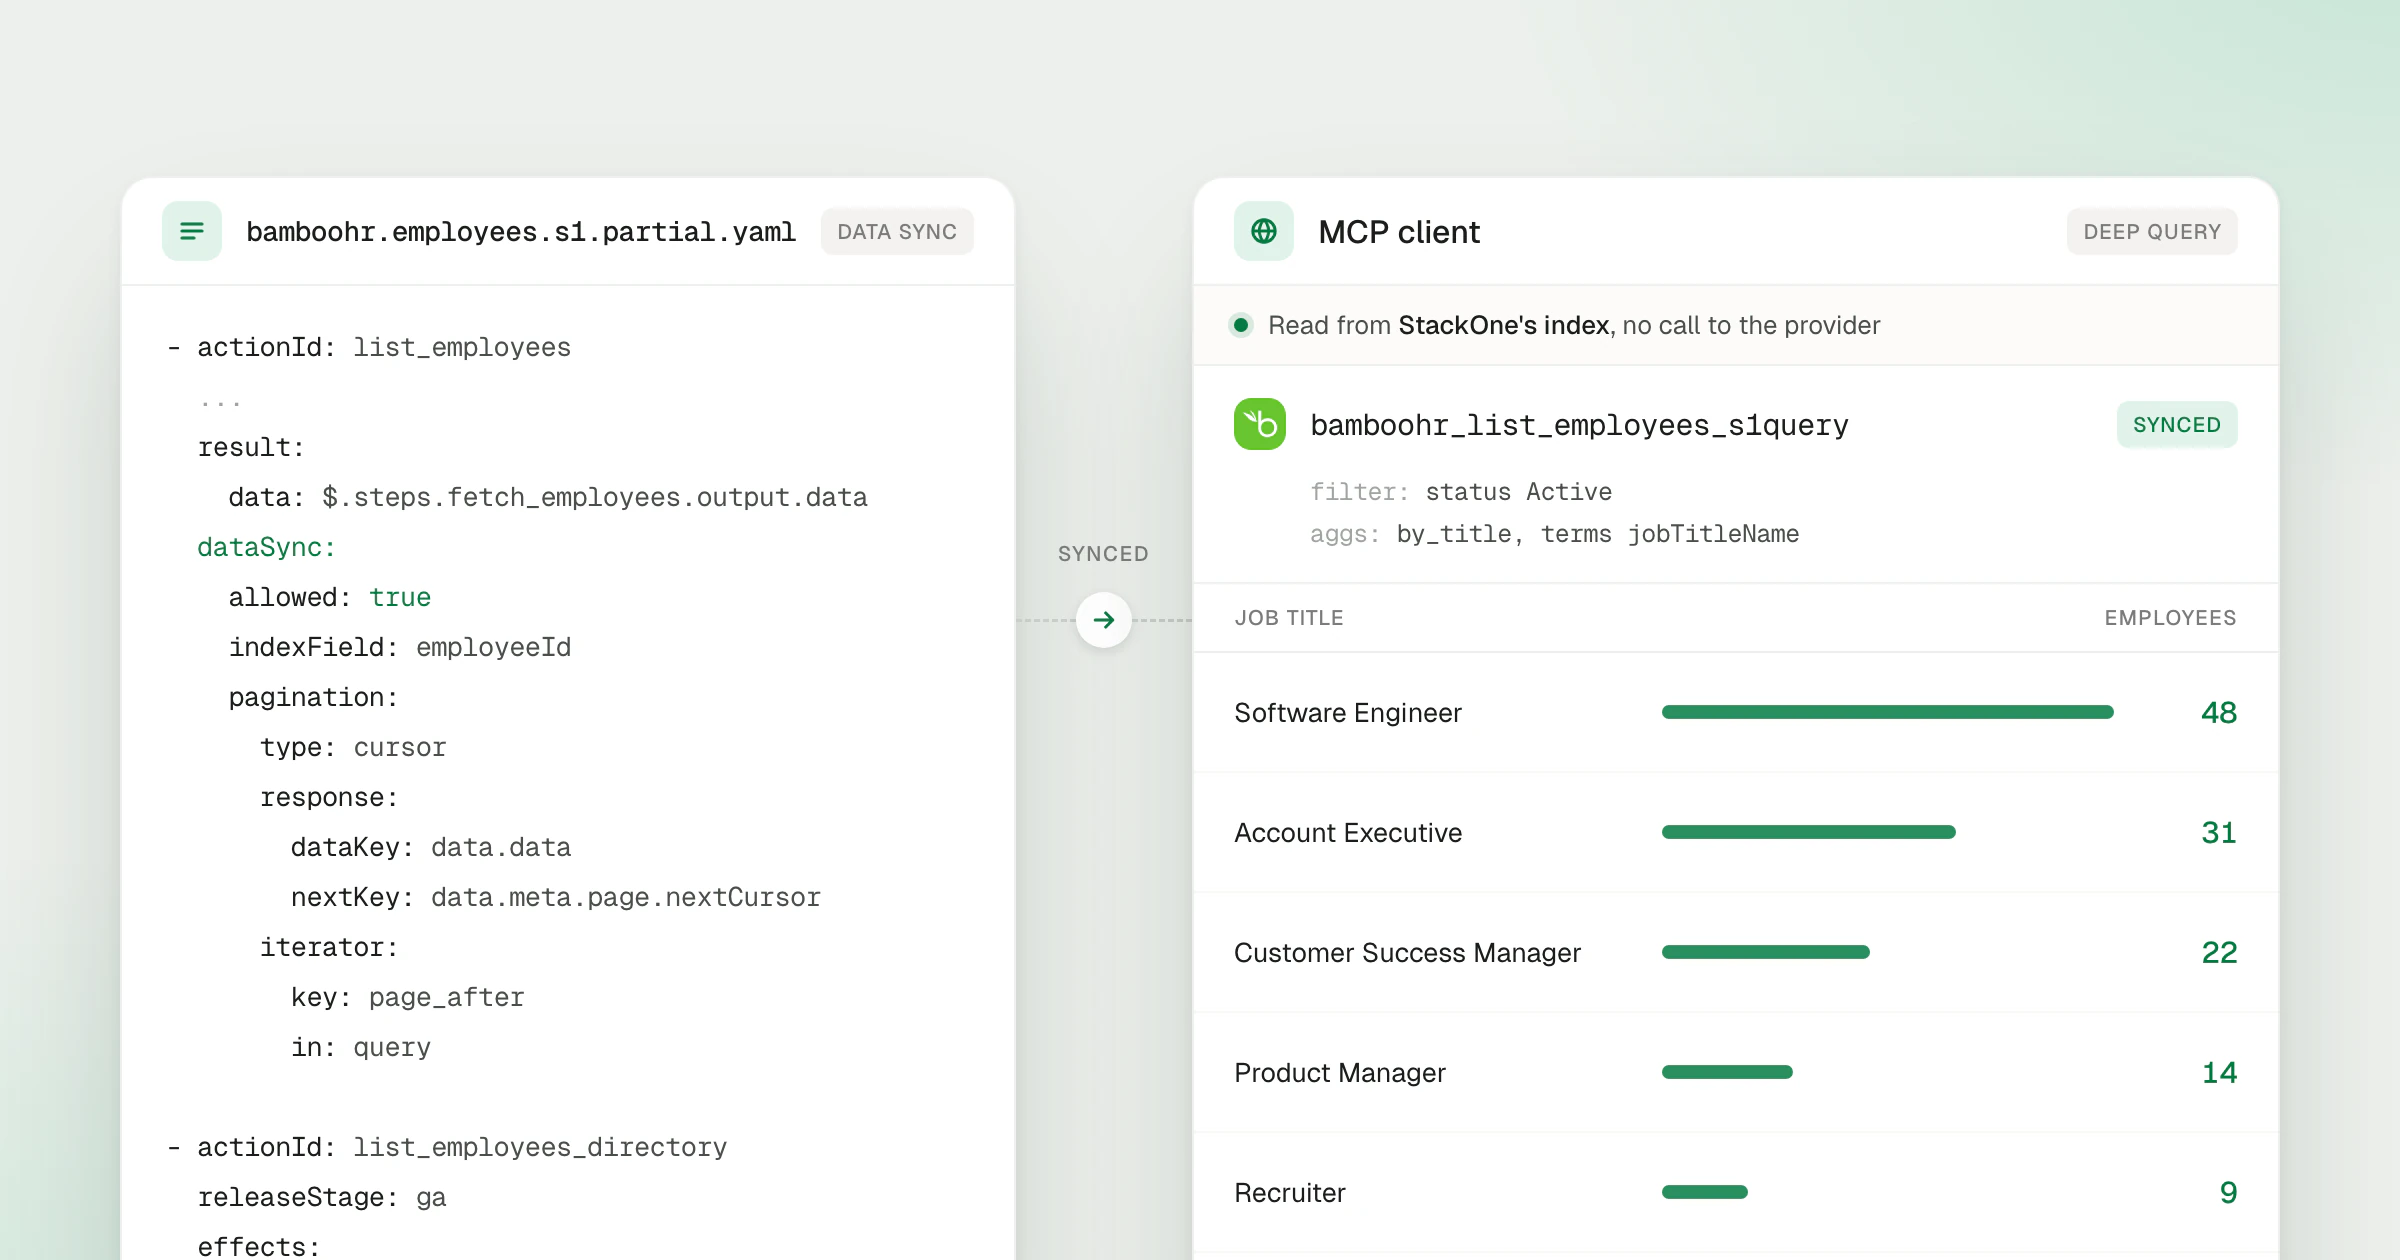Click the nextKey: data.meta.page.nextCursor line

(556, 897)
